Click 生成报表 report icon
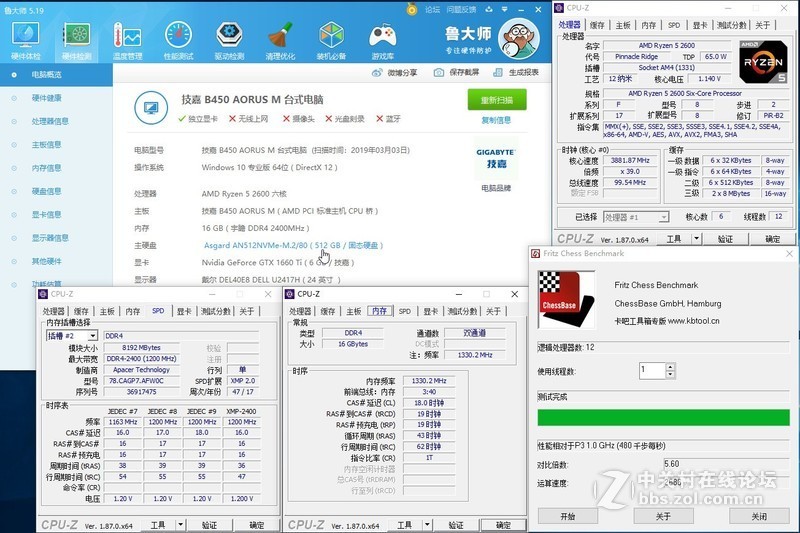Viewport: 800px width, 533px height. [497, 72]
